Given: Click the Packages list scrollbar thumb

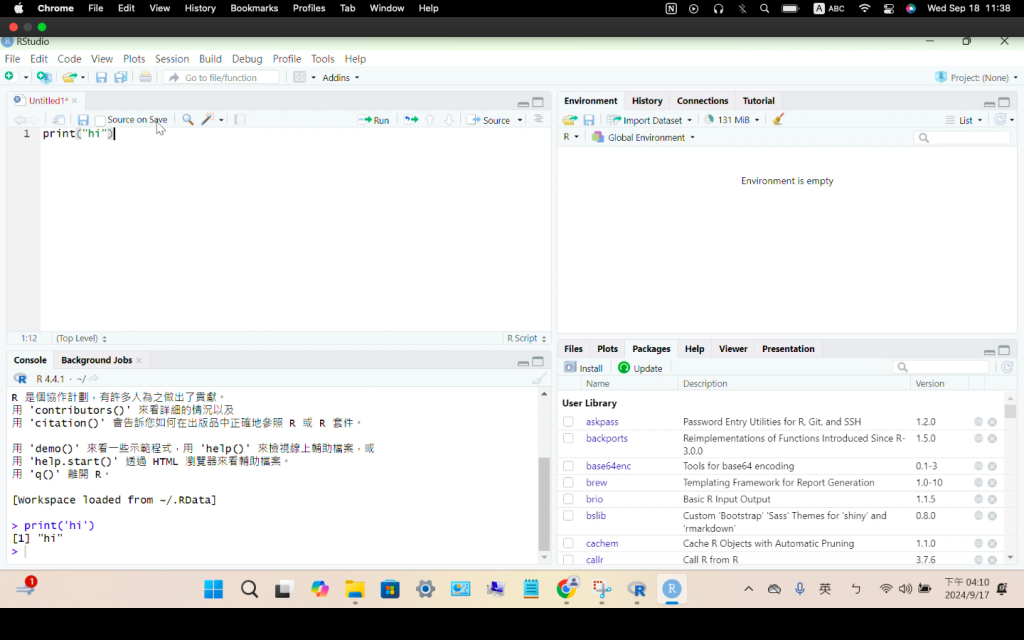Looking at the screenshot, I should 1010,411.
